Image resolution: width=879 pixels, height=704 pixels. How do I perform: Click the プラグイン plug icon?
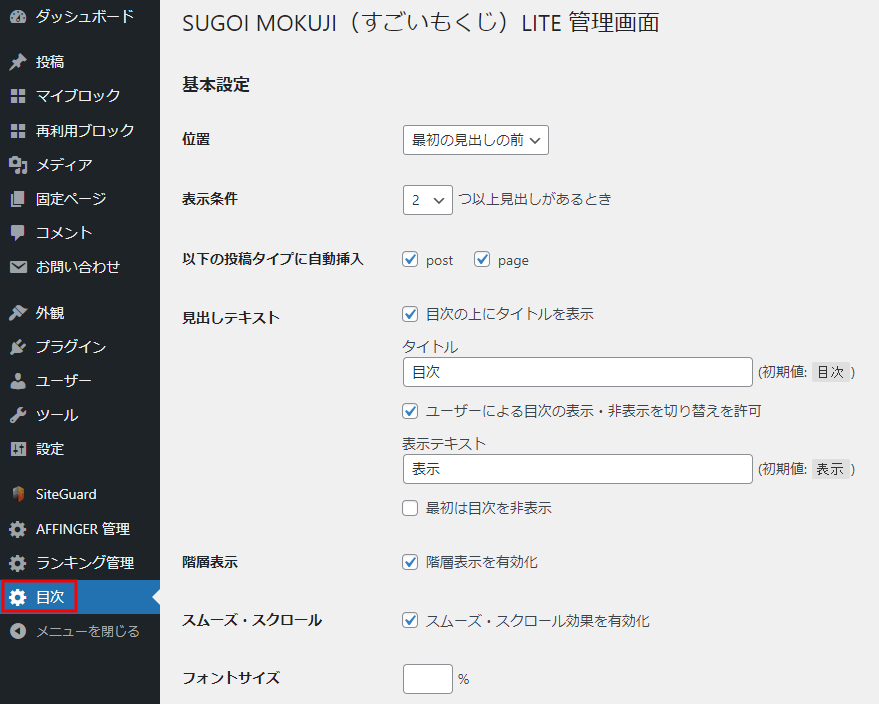click(18, 347)
